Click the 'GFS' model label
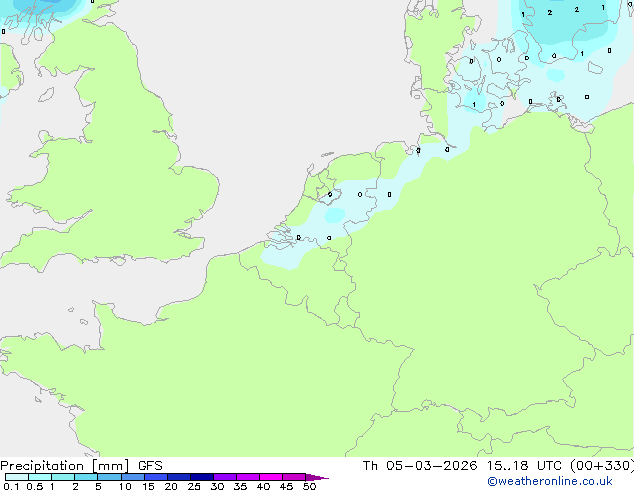This screenshot has width=634, height=490. pos(150,466)
